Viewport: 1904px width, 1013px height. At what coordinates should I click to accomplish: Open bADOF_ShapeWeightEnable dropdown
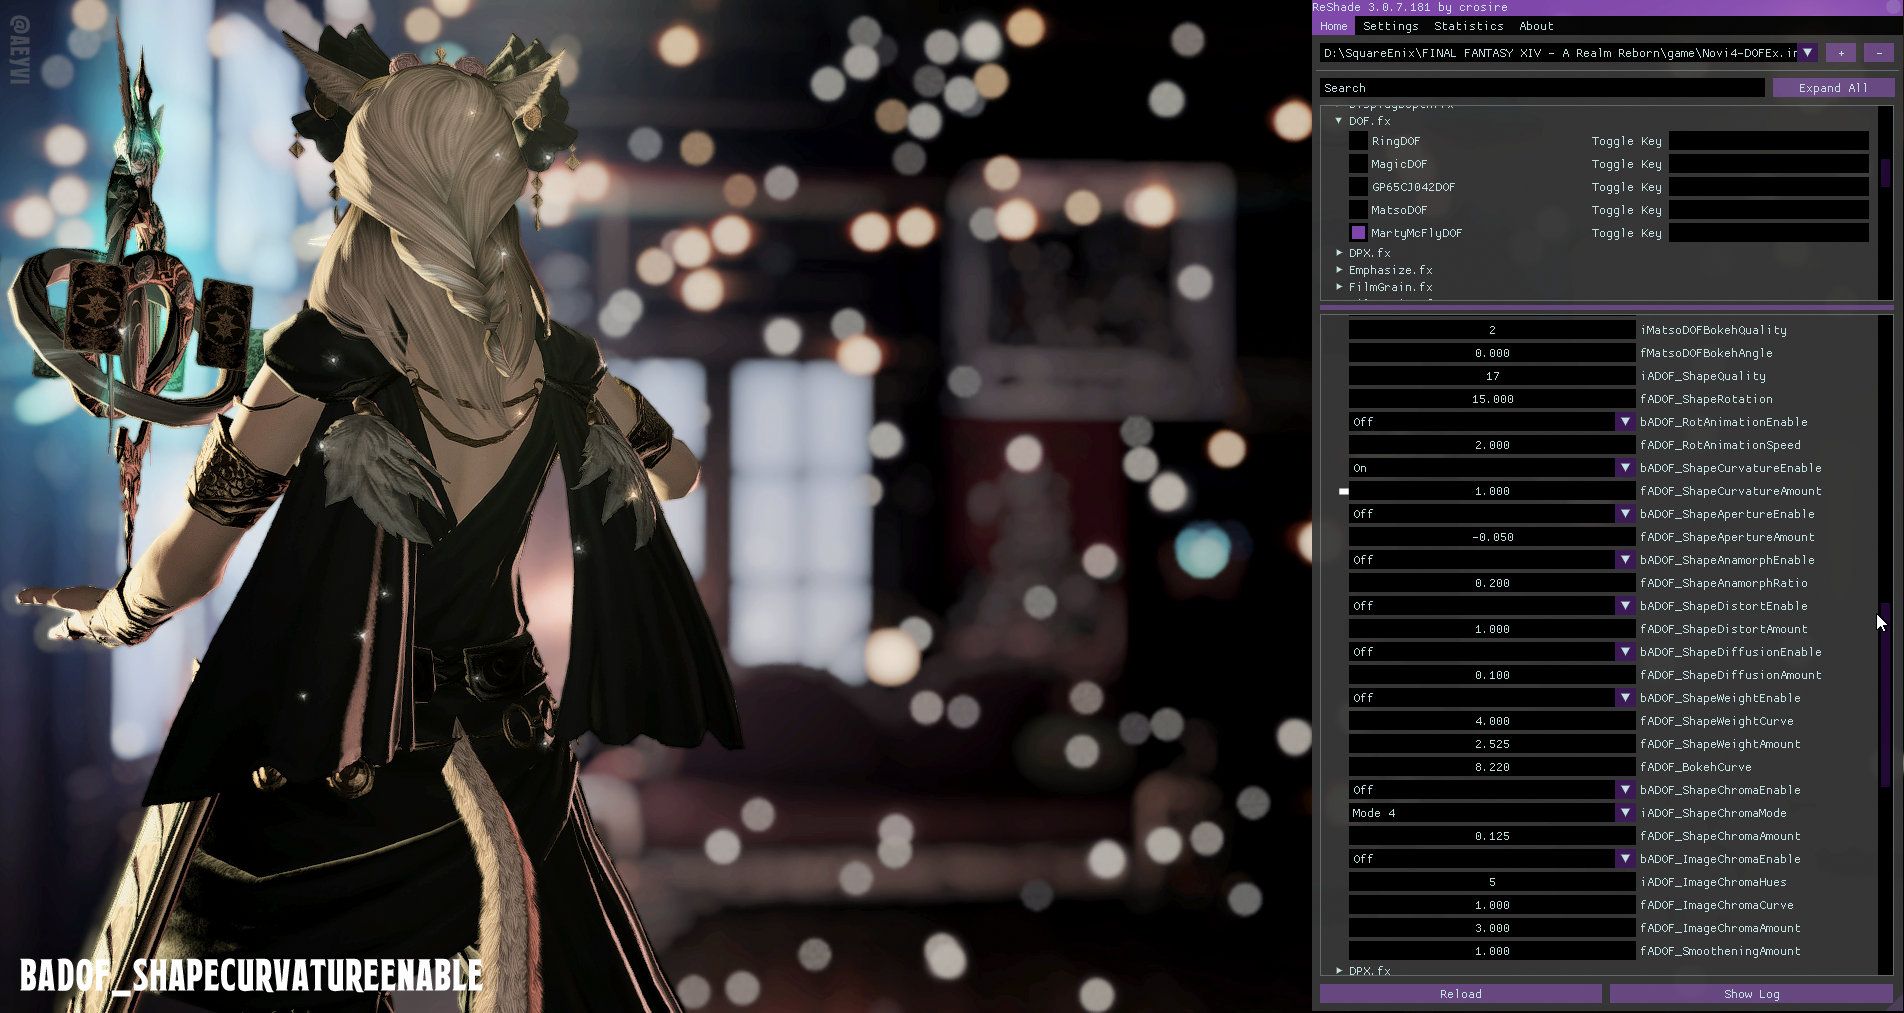[x=1491, y=698]
